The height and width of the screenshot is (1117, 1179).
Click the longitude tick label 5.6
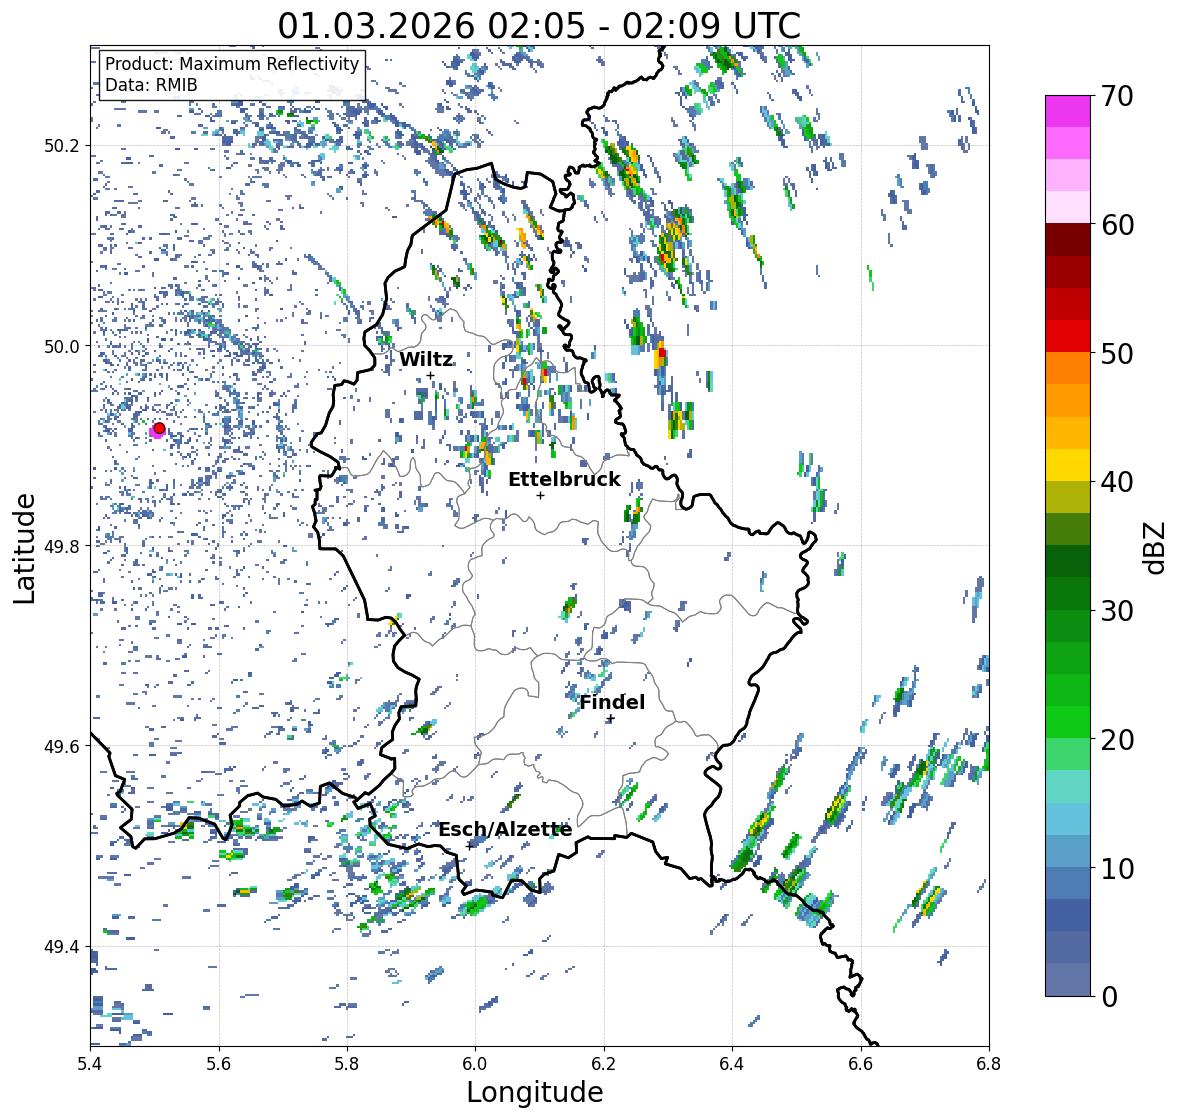click(219, 1064)
